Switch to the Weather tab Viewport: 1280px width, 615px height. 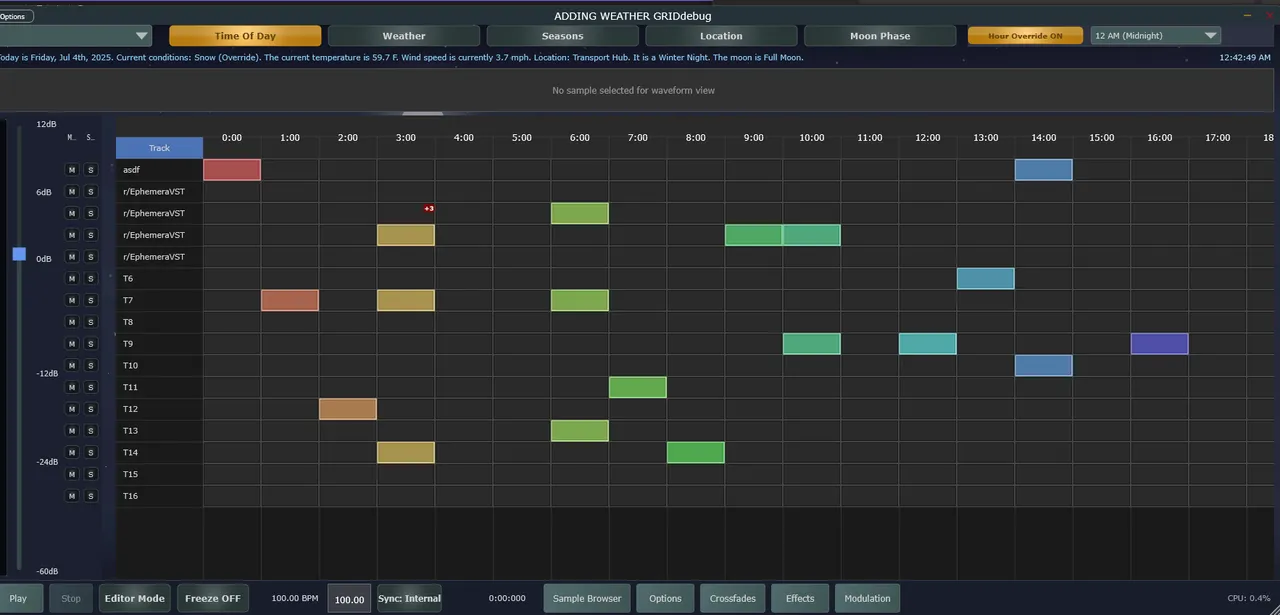pos(404,36)
